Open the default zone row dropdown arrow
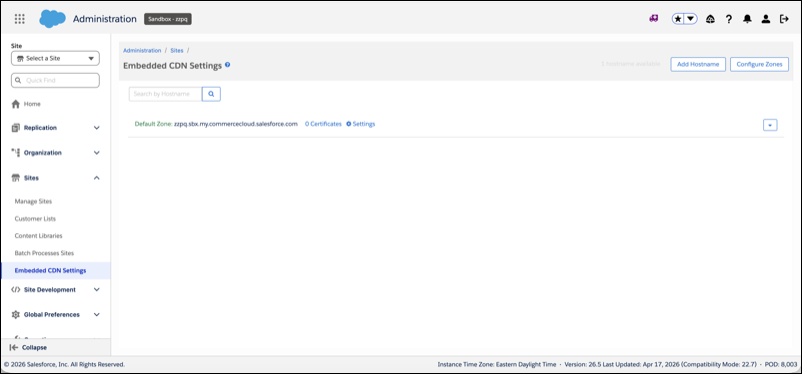 (770, 125)
